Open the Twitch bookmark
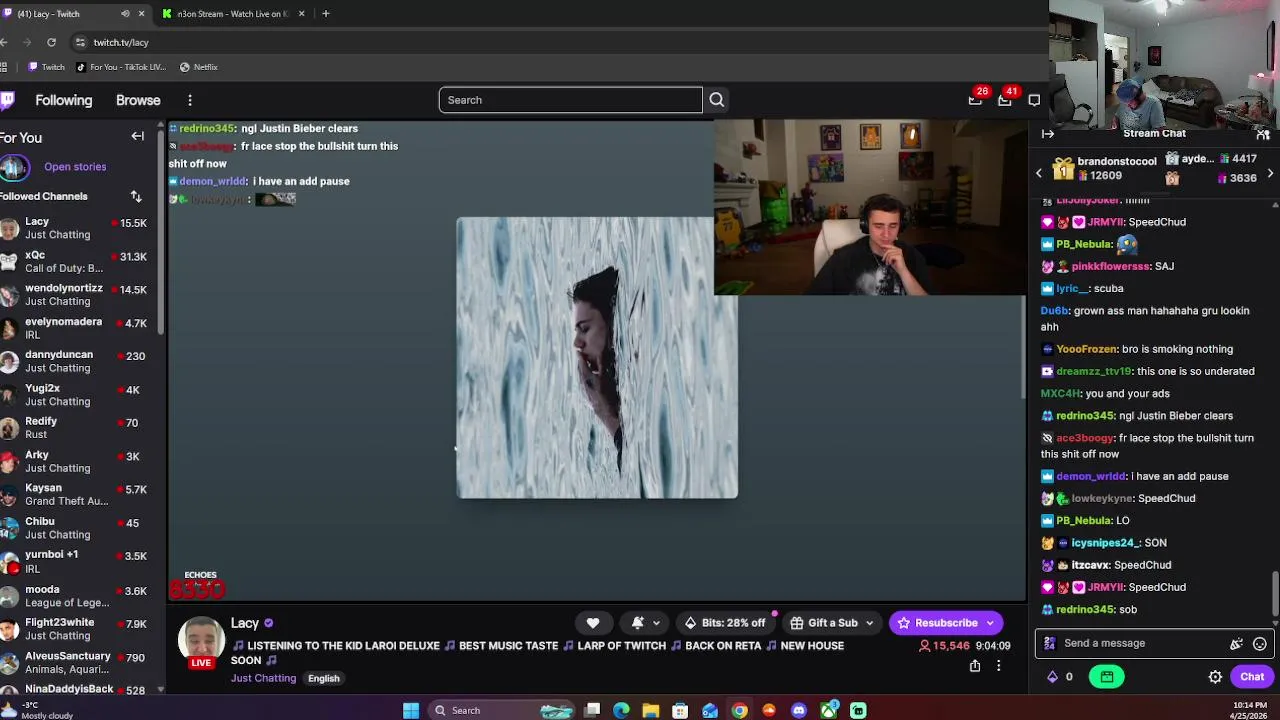Image resolution: width=1280 pixels, height=720 pixels. point(46,67)
